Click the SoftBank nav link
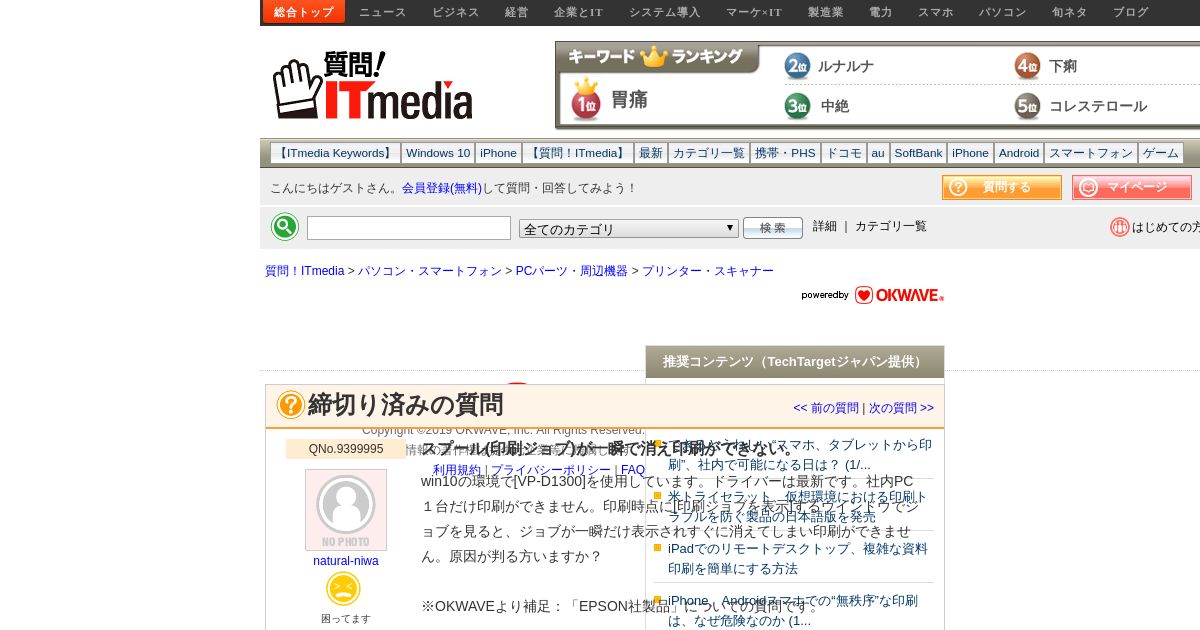The width and height of the screenshot is (1200, 630). [x=918, y=153]
